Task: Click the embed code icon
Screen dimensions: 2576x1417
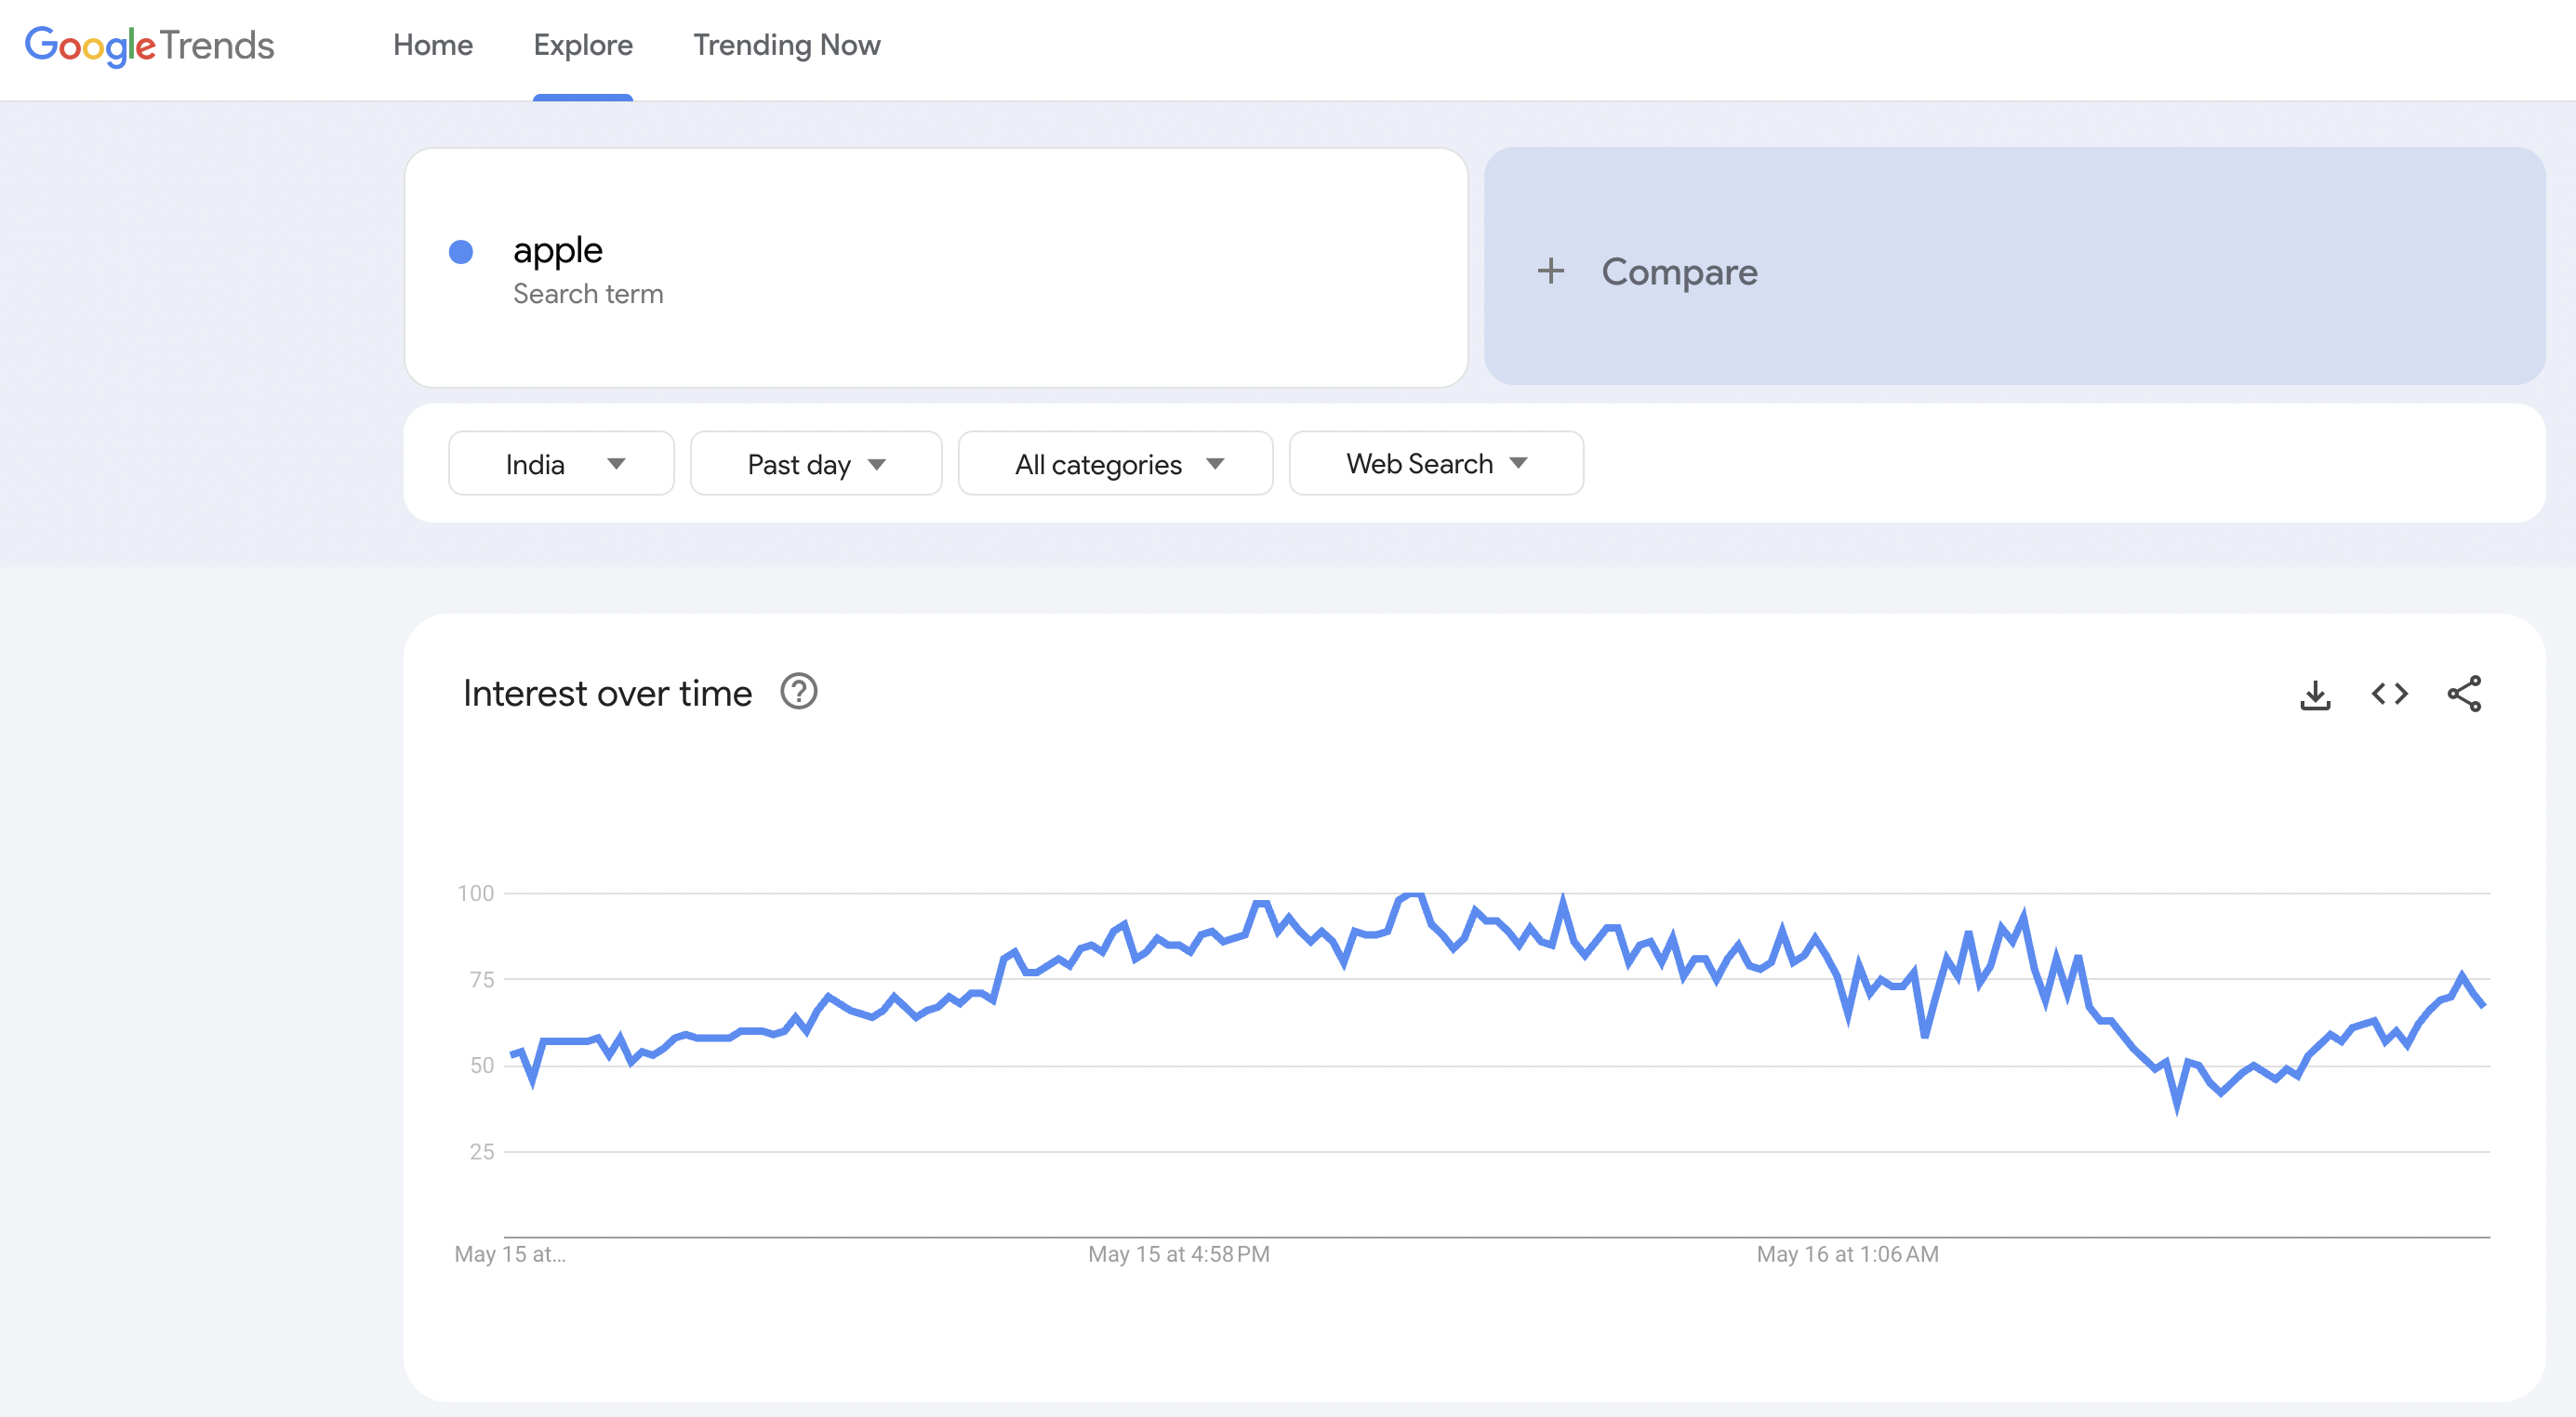Action: click(x=2390, y=694)
